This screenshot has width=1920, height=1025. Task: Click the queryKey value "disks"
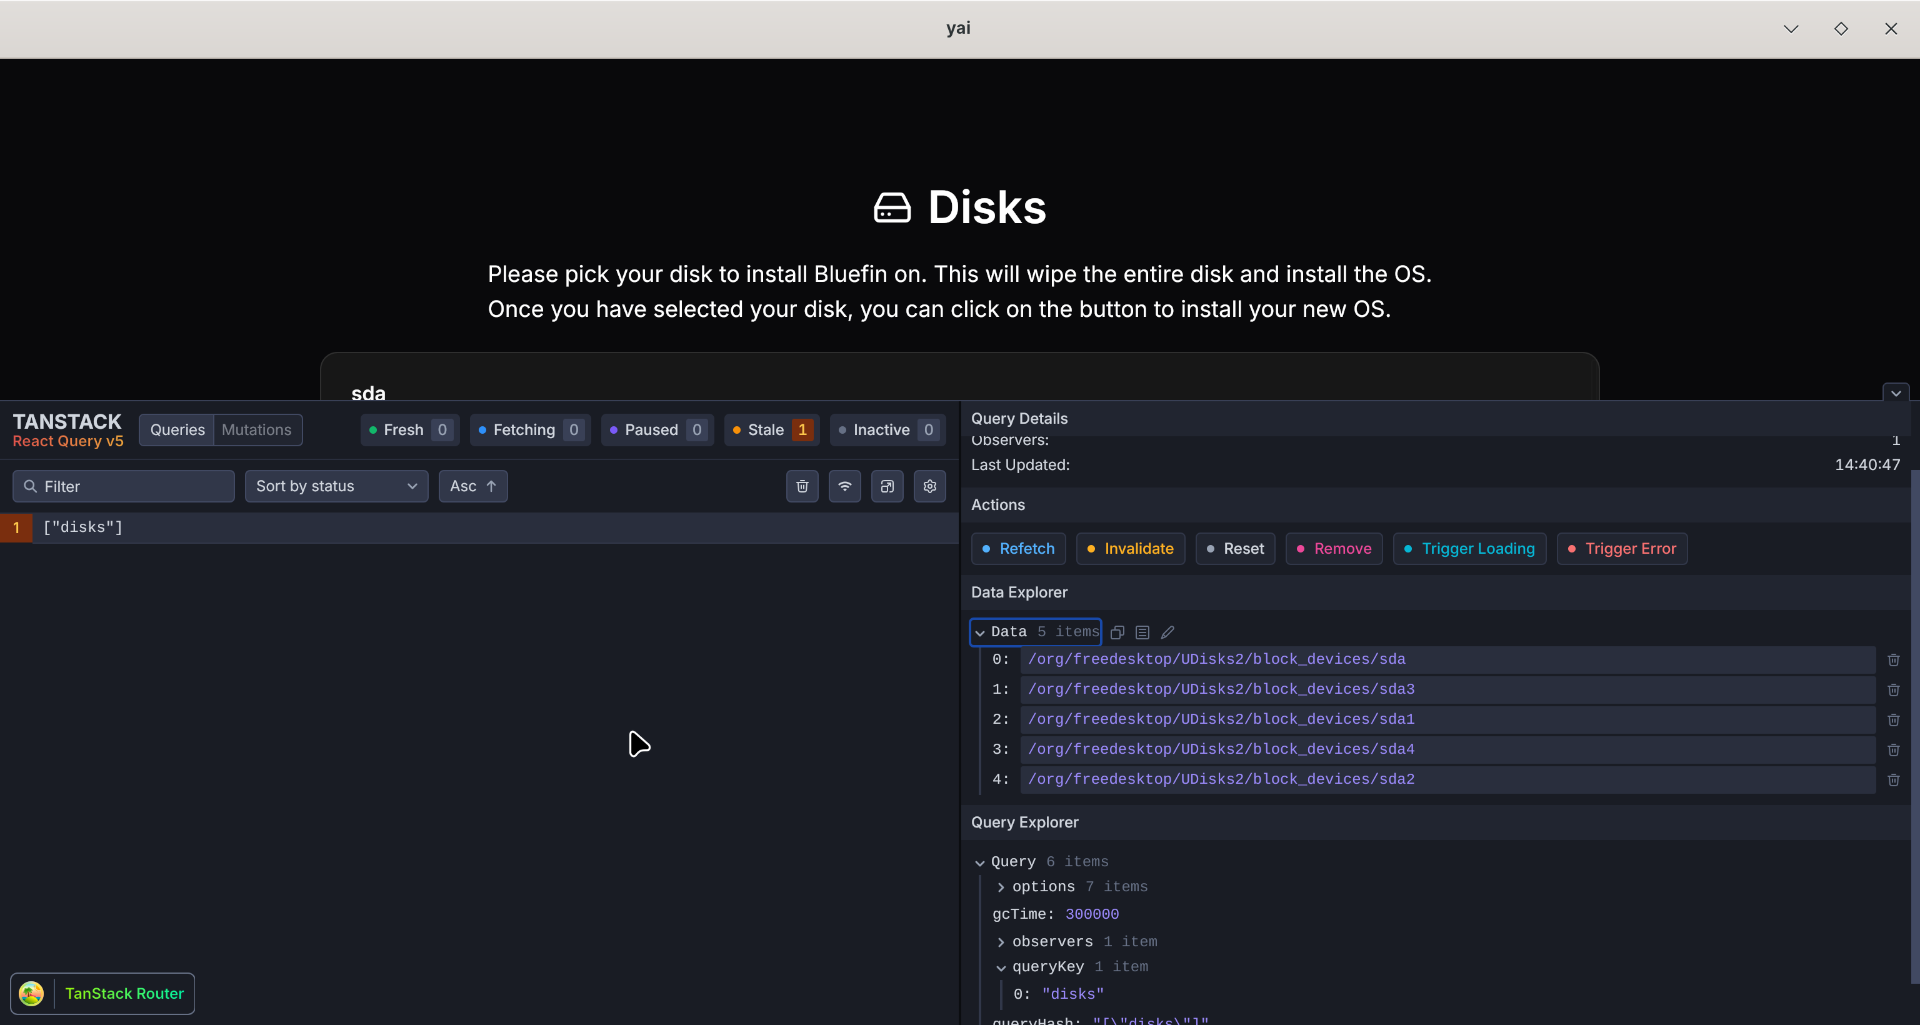coord(1073,995)
